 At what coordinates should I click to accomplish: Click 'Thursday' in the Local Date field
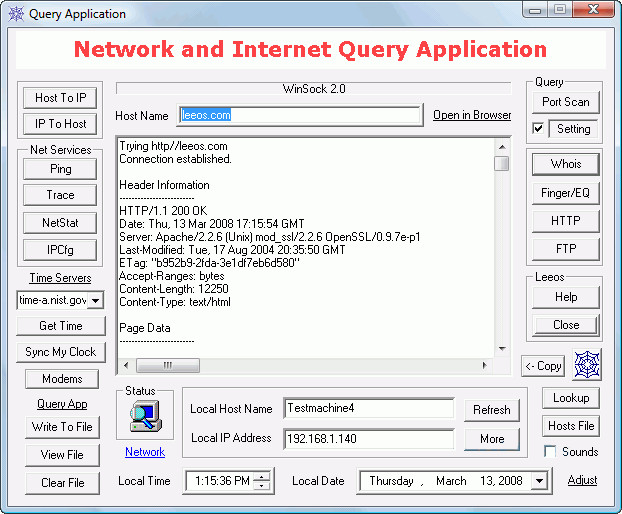(x=392, y=481)
